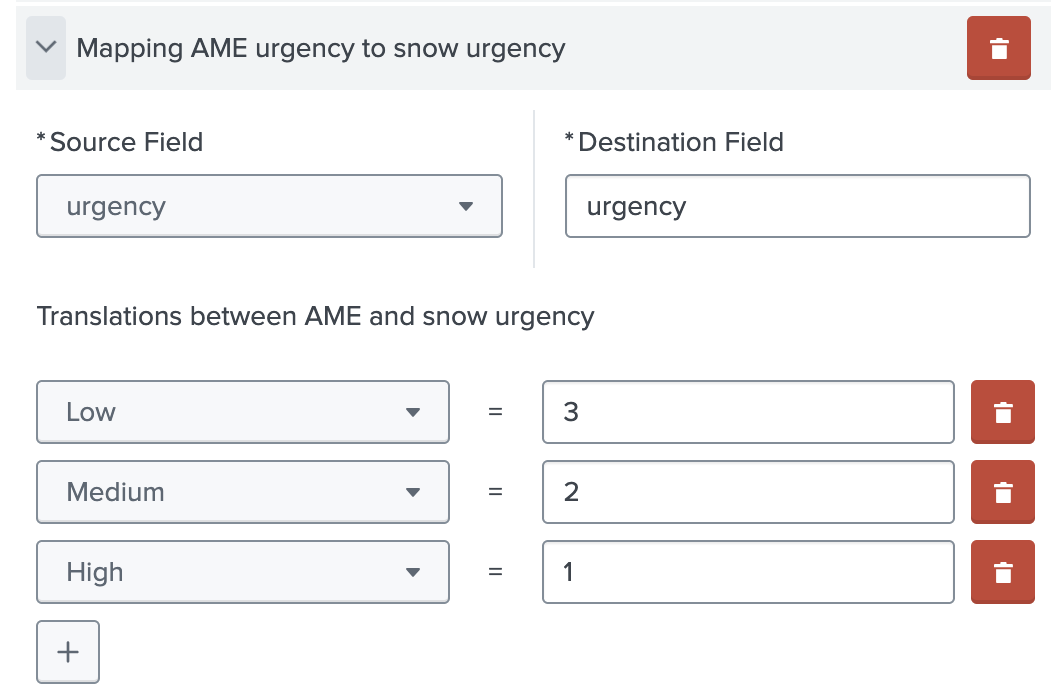Screen dimensions: 1064x696
Task: Click the trash icon beside the header bar
Action: click(998, 47)
